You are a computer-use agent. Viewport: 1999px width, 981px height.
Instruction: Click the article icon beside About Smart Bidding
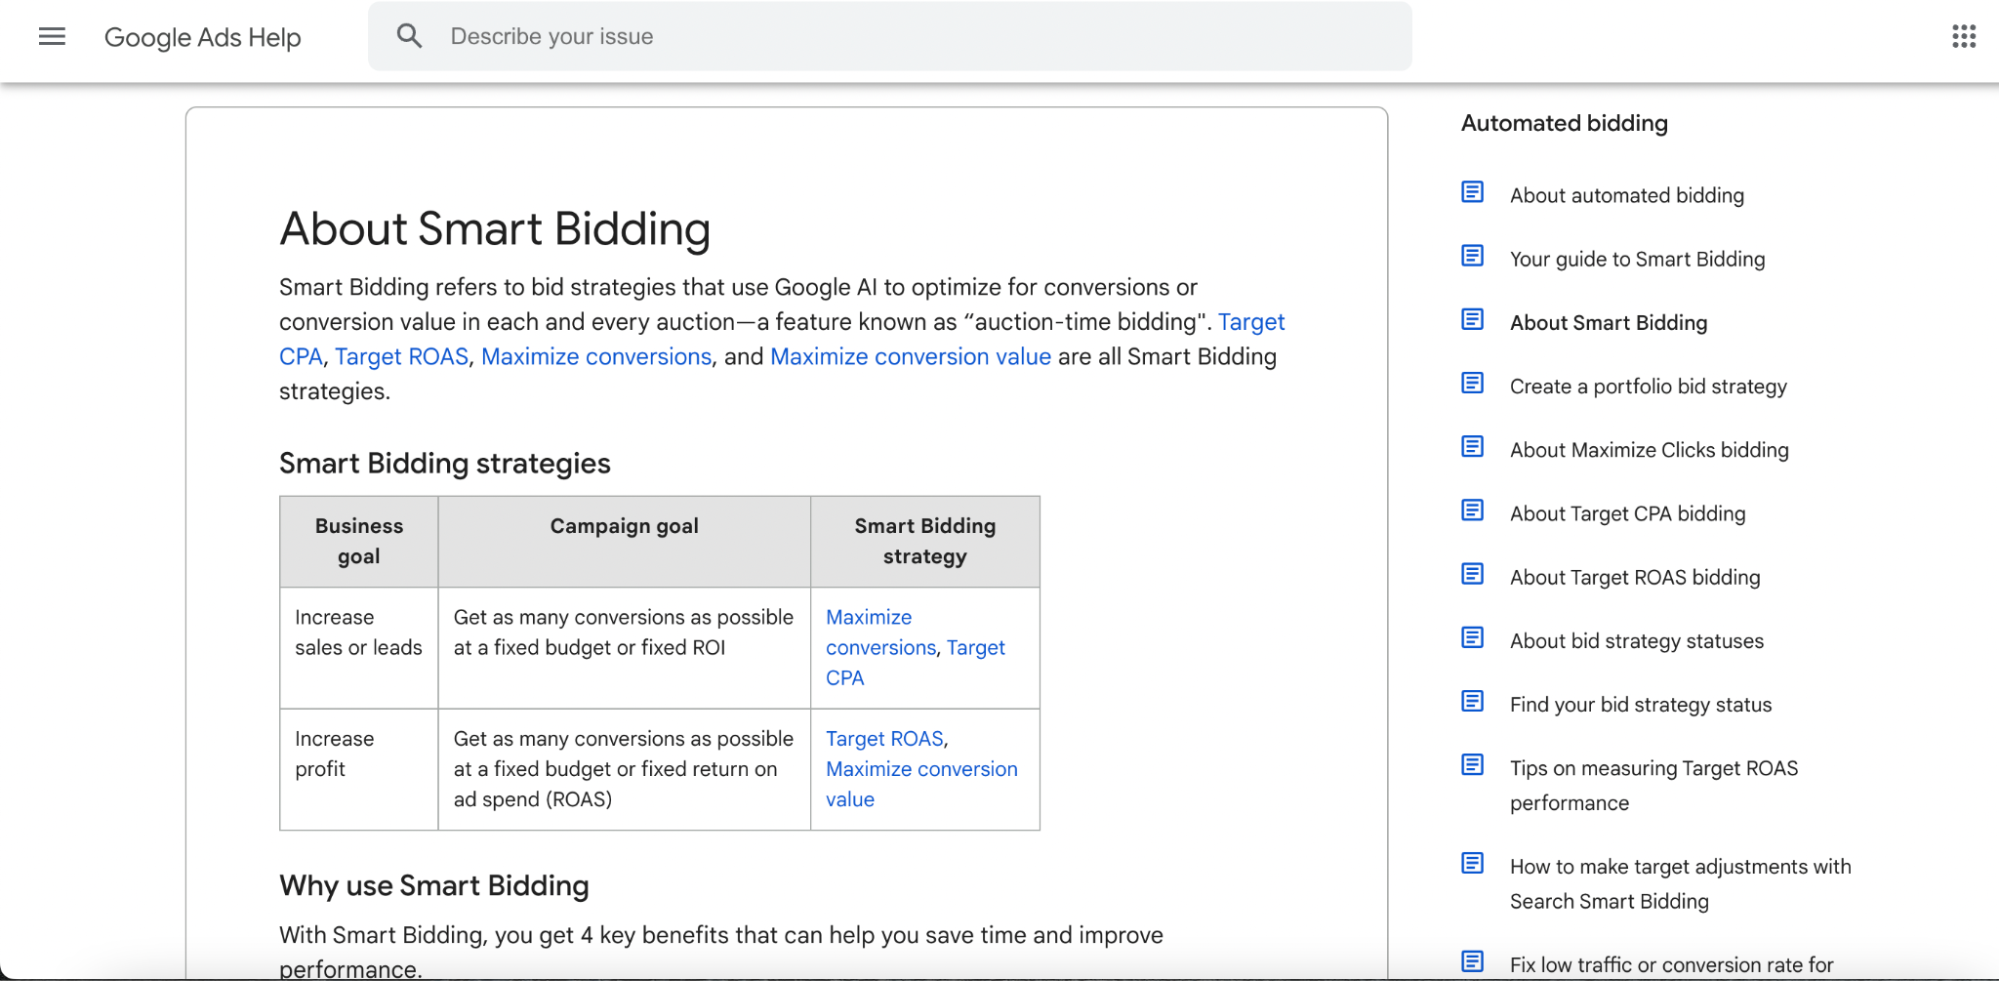[1472, 319]
